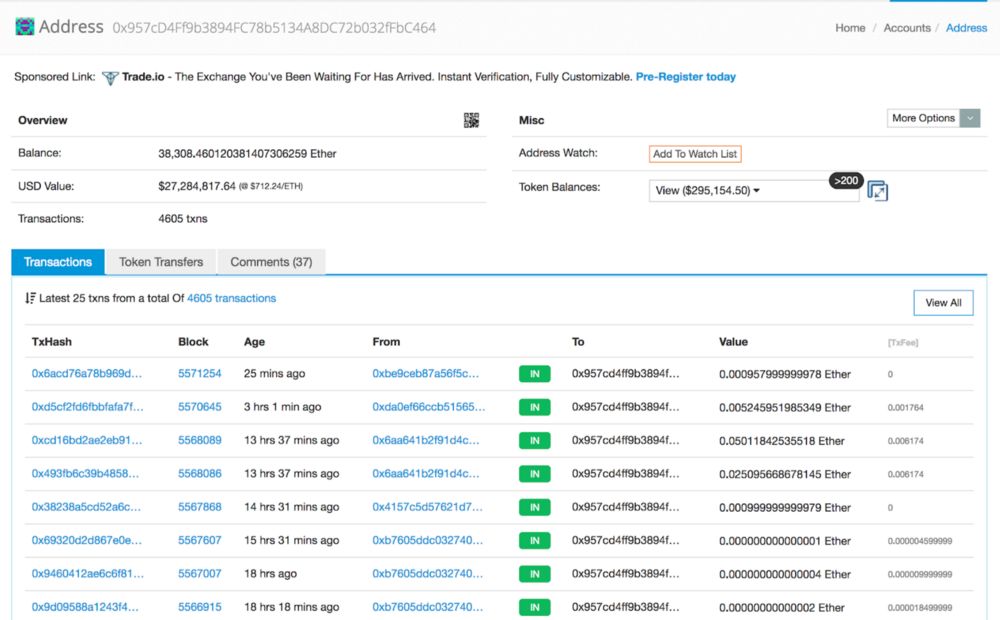The width and height of the screenshot is (1000, 620).
Task: Select the balance 38,308.460120381407306259 Ether
Action: coord(247,154)
